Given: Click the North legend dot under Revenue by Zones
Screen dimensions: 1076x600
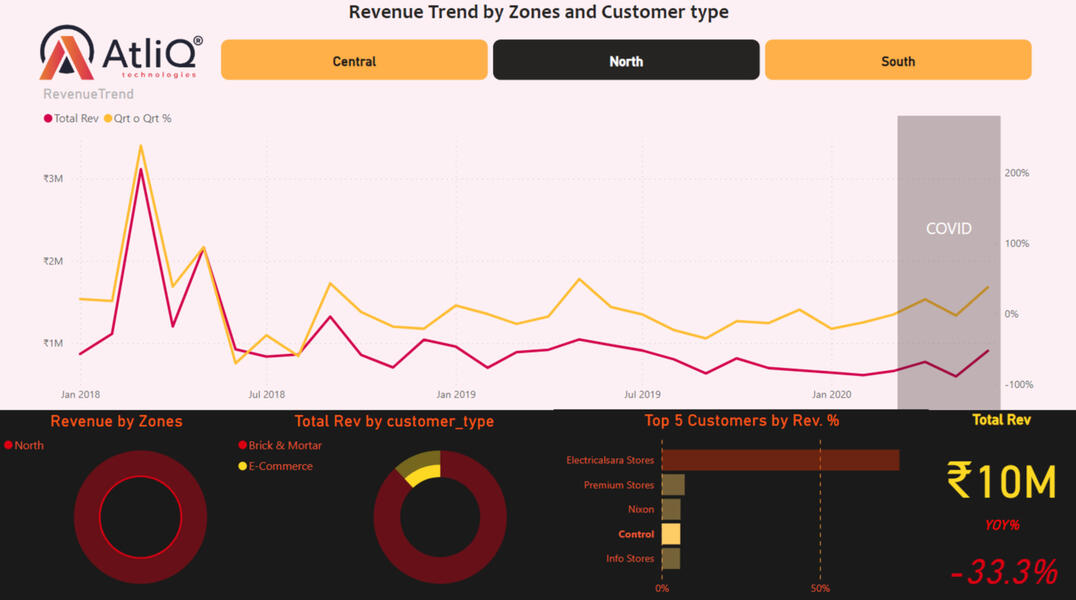Looking at the screenshot, I should pos(9,446).
